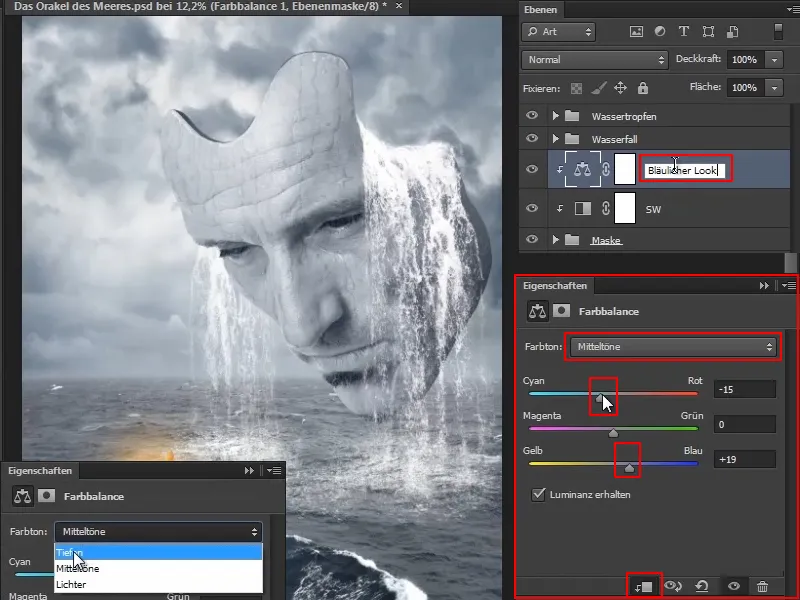This screenshot has height=600, width=800.
Task: Delete adjustment layer trash icon
Action: 762,587
